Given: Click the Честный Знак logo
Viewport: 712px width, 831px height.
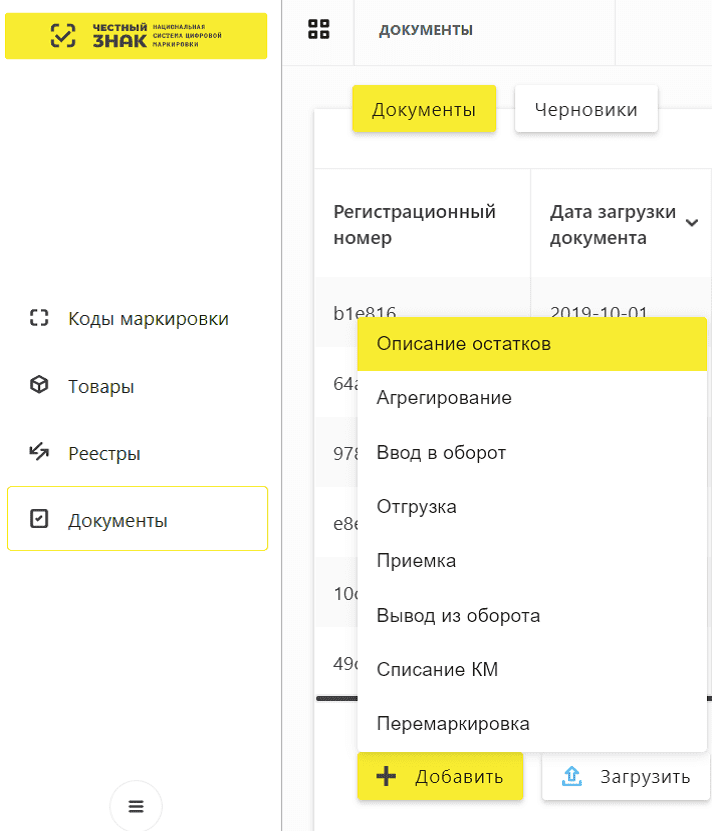Looking at the screenshot, I should tap(136, 36).
